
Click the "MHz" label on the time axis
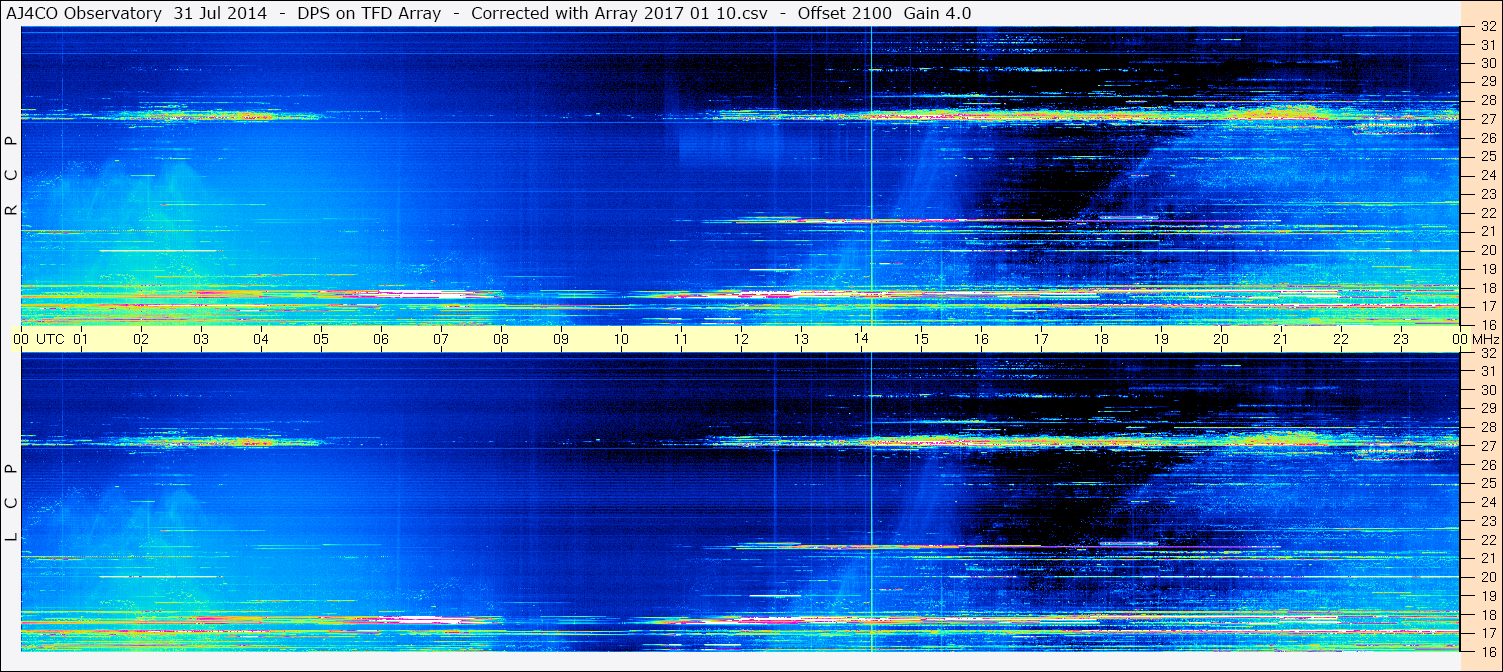pyautogui.click(x=1484, y=339)
